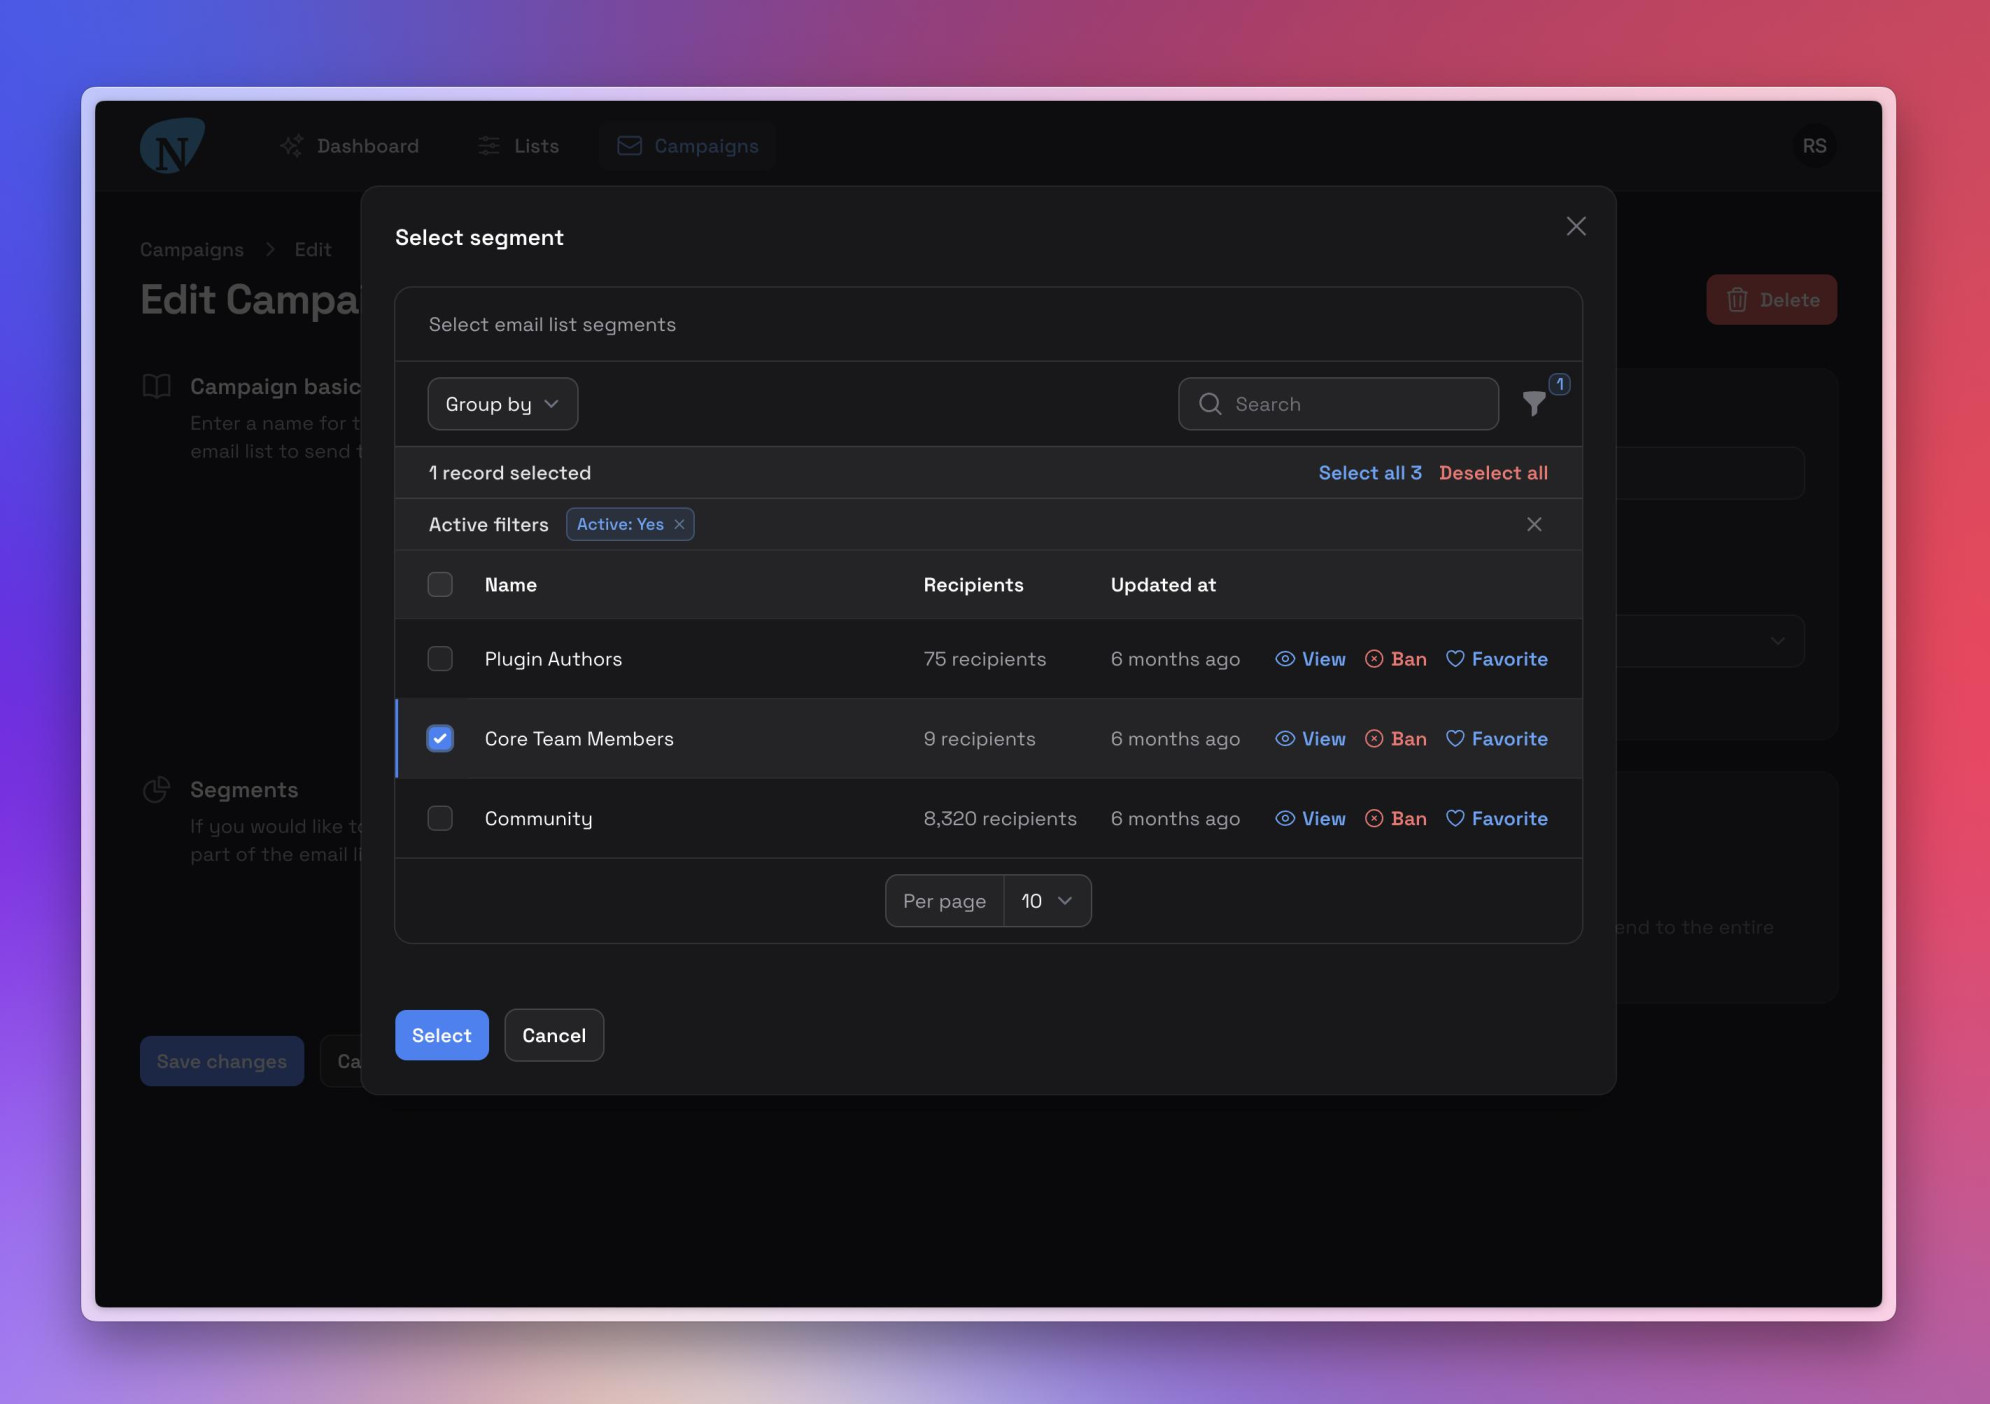Check the Plugin Authors row checkbox
This screenshot has width=1990, height=1404.
[440, 659]
